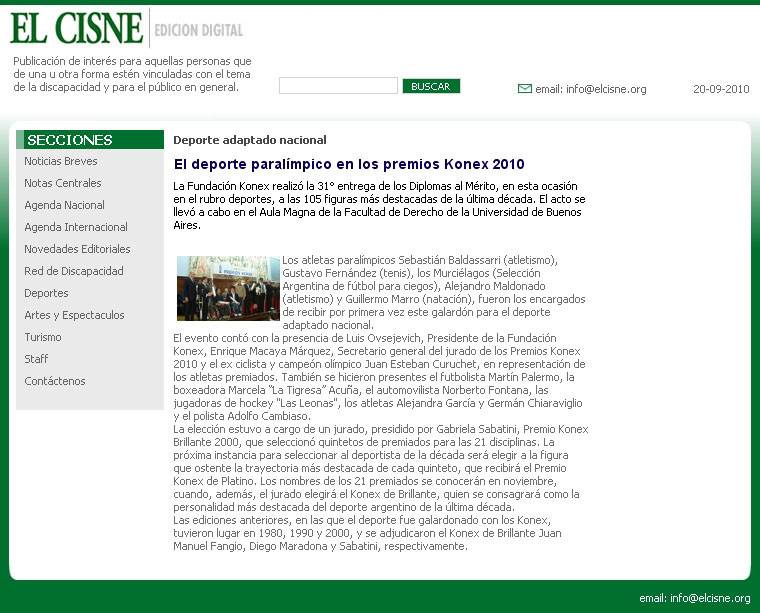760x613 pixels.
Task: Open Red de Discapacidad section
Action: (x=74, y=271)
